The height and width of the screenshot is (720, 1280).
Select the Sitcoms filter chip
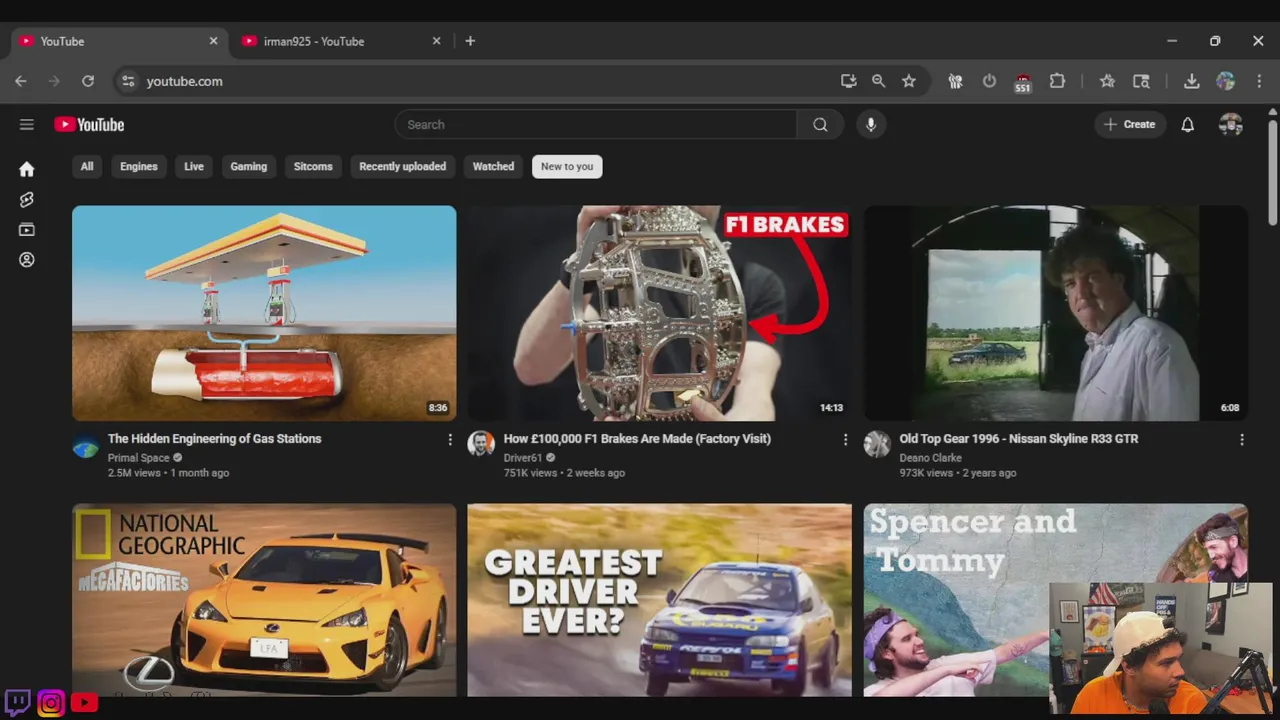313,167
